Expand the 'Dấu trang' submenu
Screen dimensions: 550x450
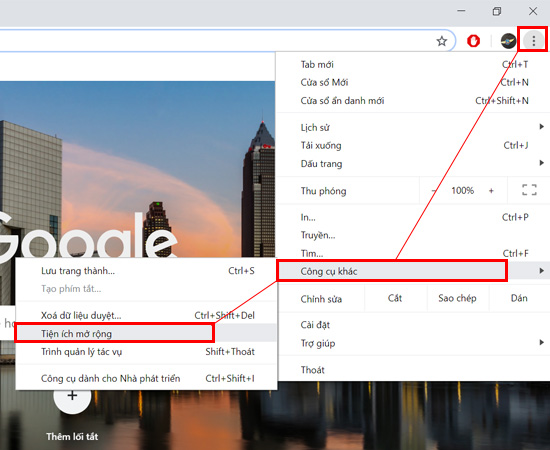point(412,163)
